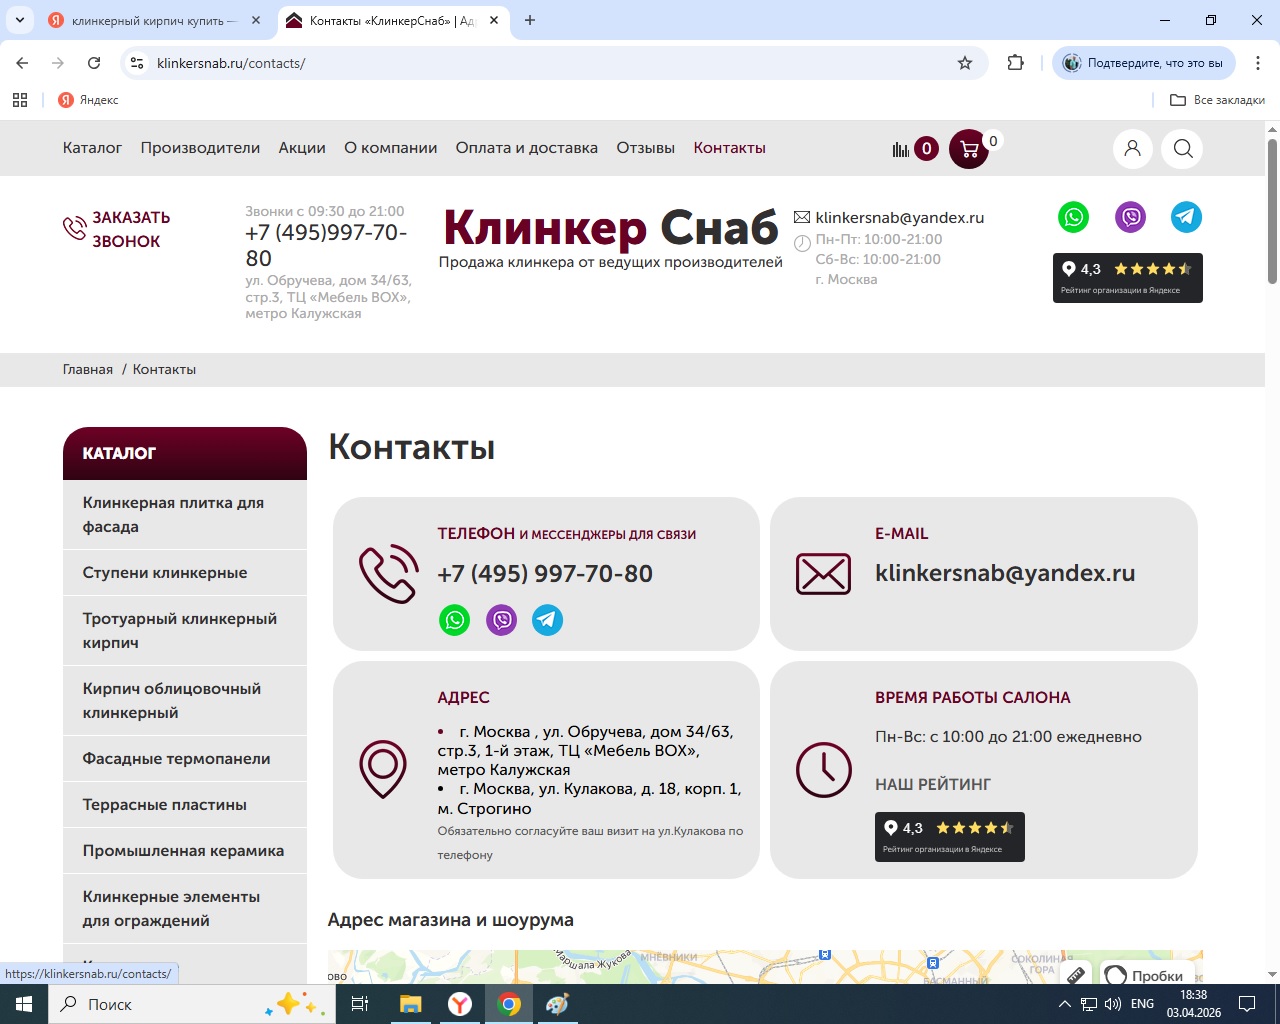The image size is (1280, 1024).
Task: Open Viber icon in the phone contact card
Action: pos(501,620)
